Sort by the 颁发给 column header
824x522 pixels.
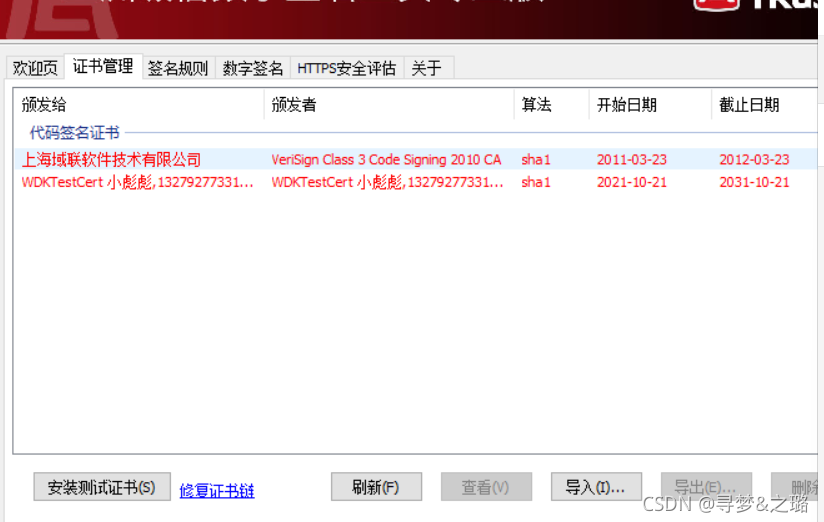139,105
